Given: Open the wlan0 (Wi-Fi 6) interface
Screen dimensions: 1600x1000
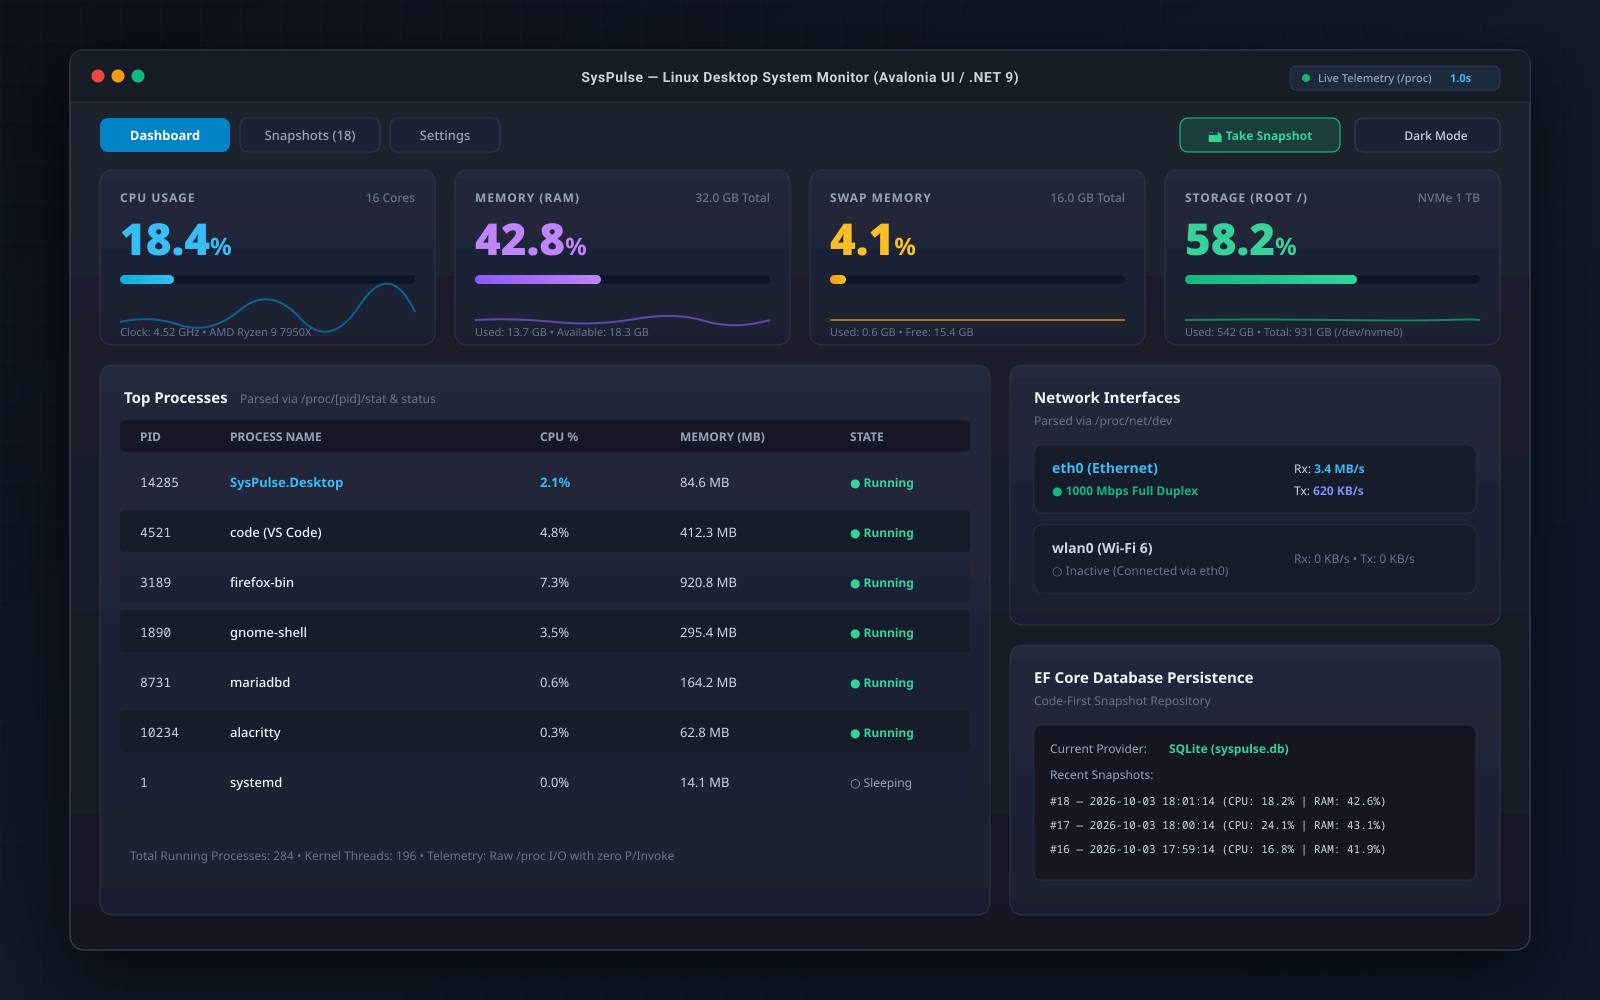Looking at the screenshot, I should [x=1255, y=559].
